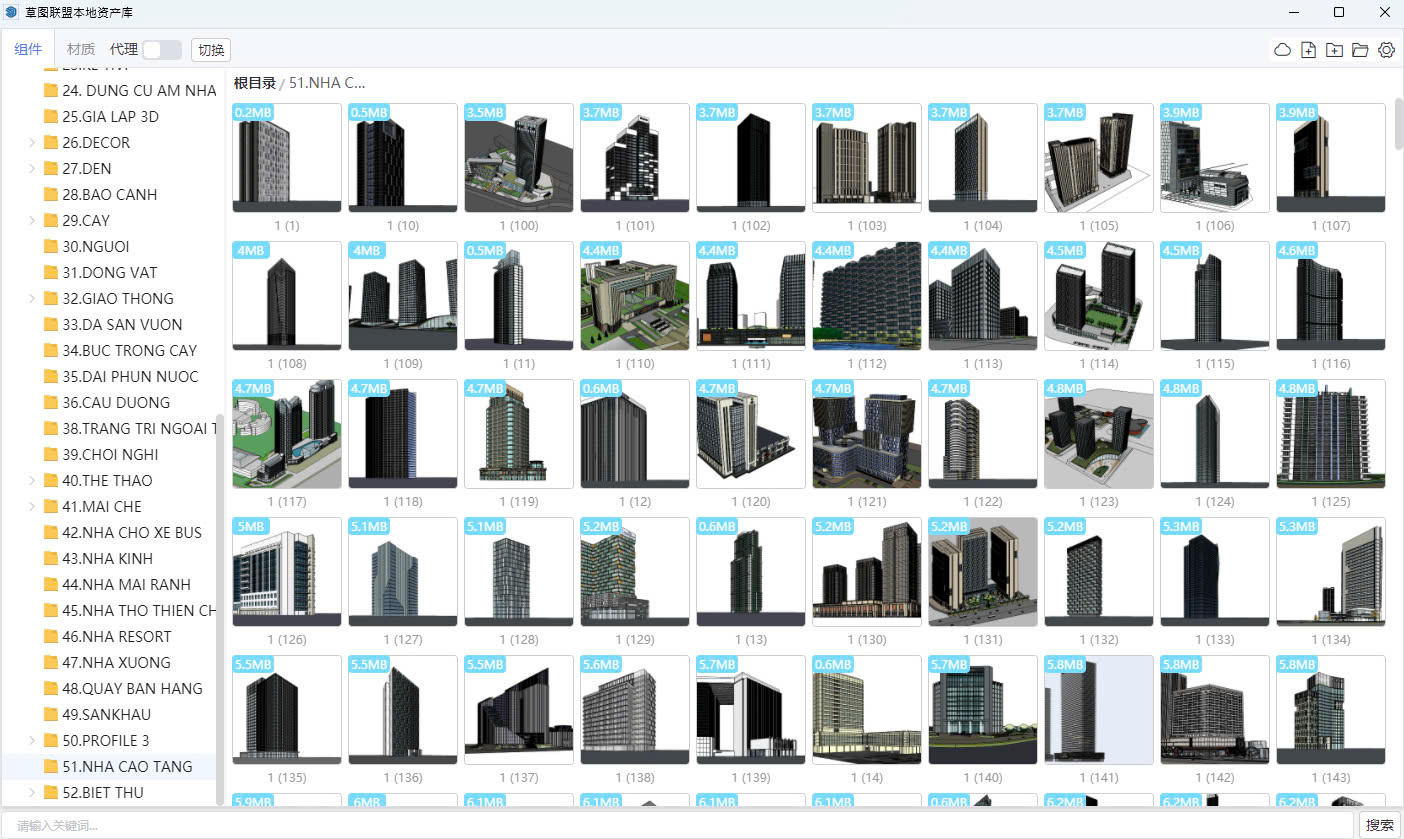1404x839 pixels.
Task: Click the open folder icon
Action: [1360, 50]
